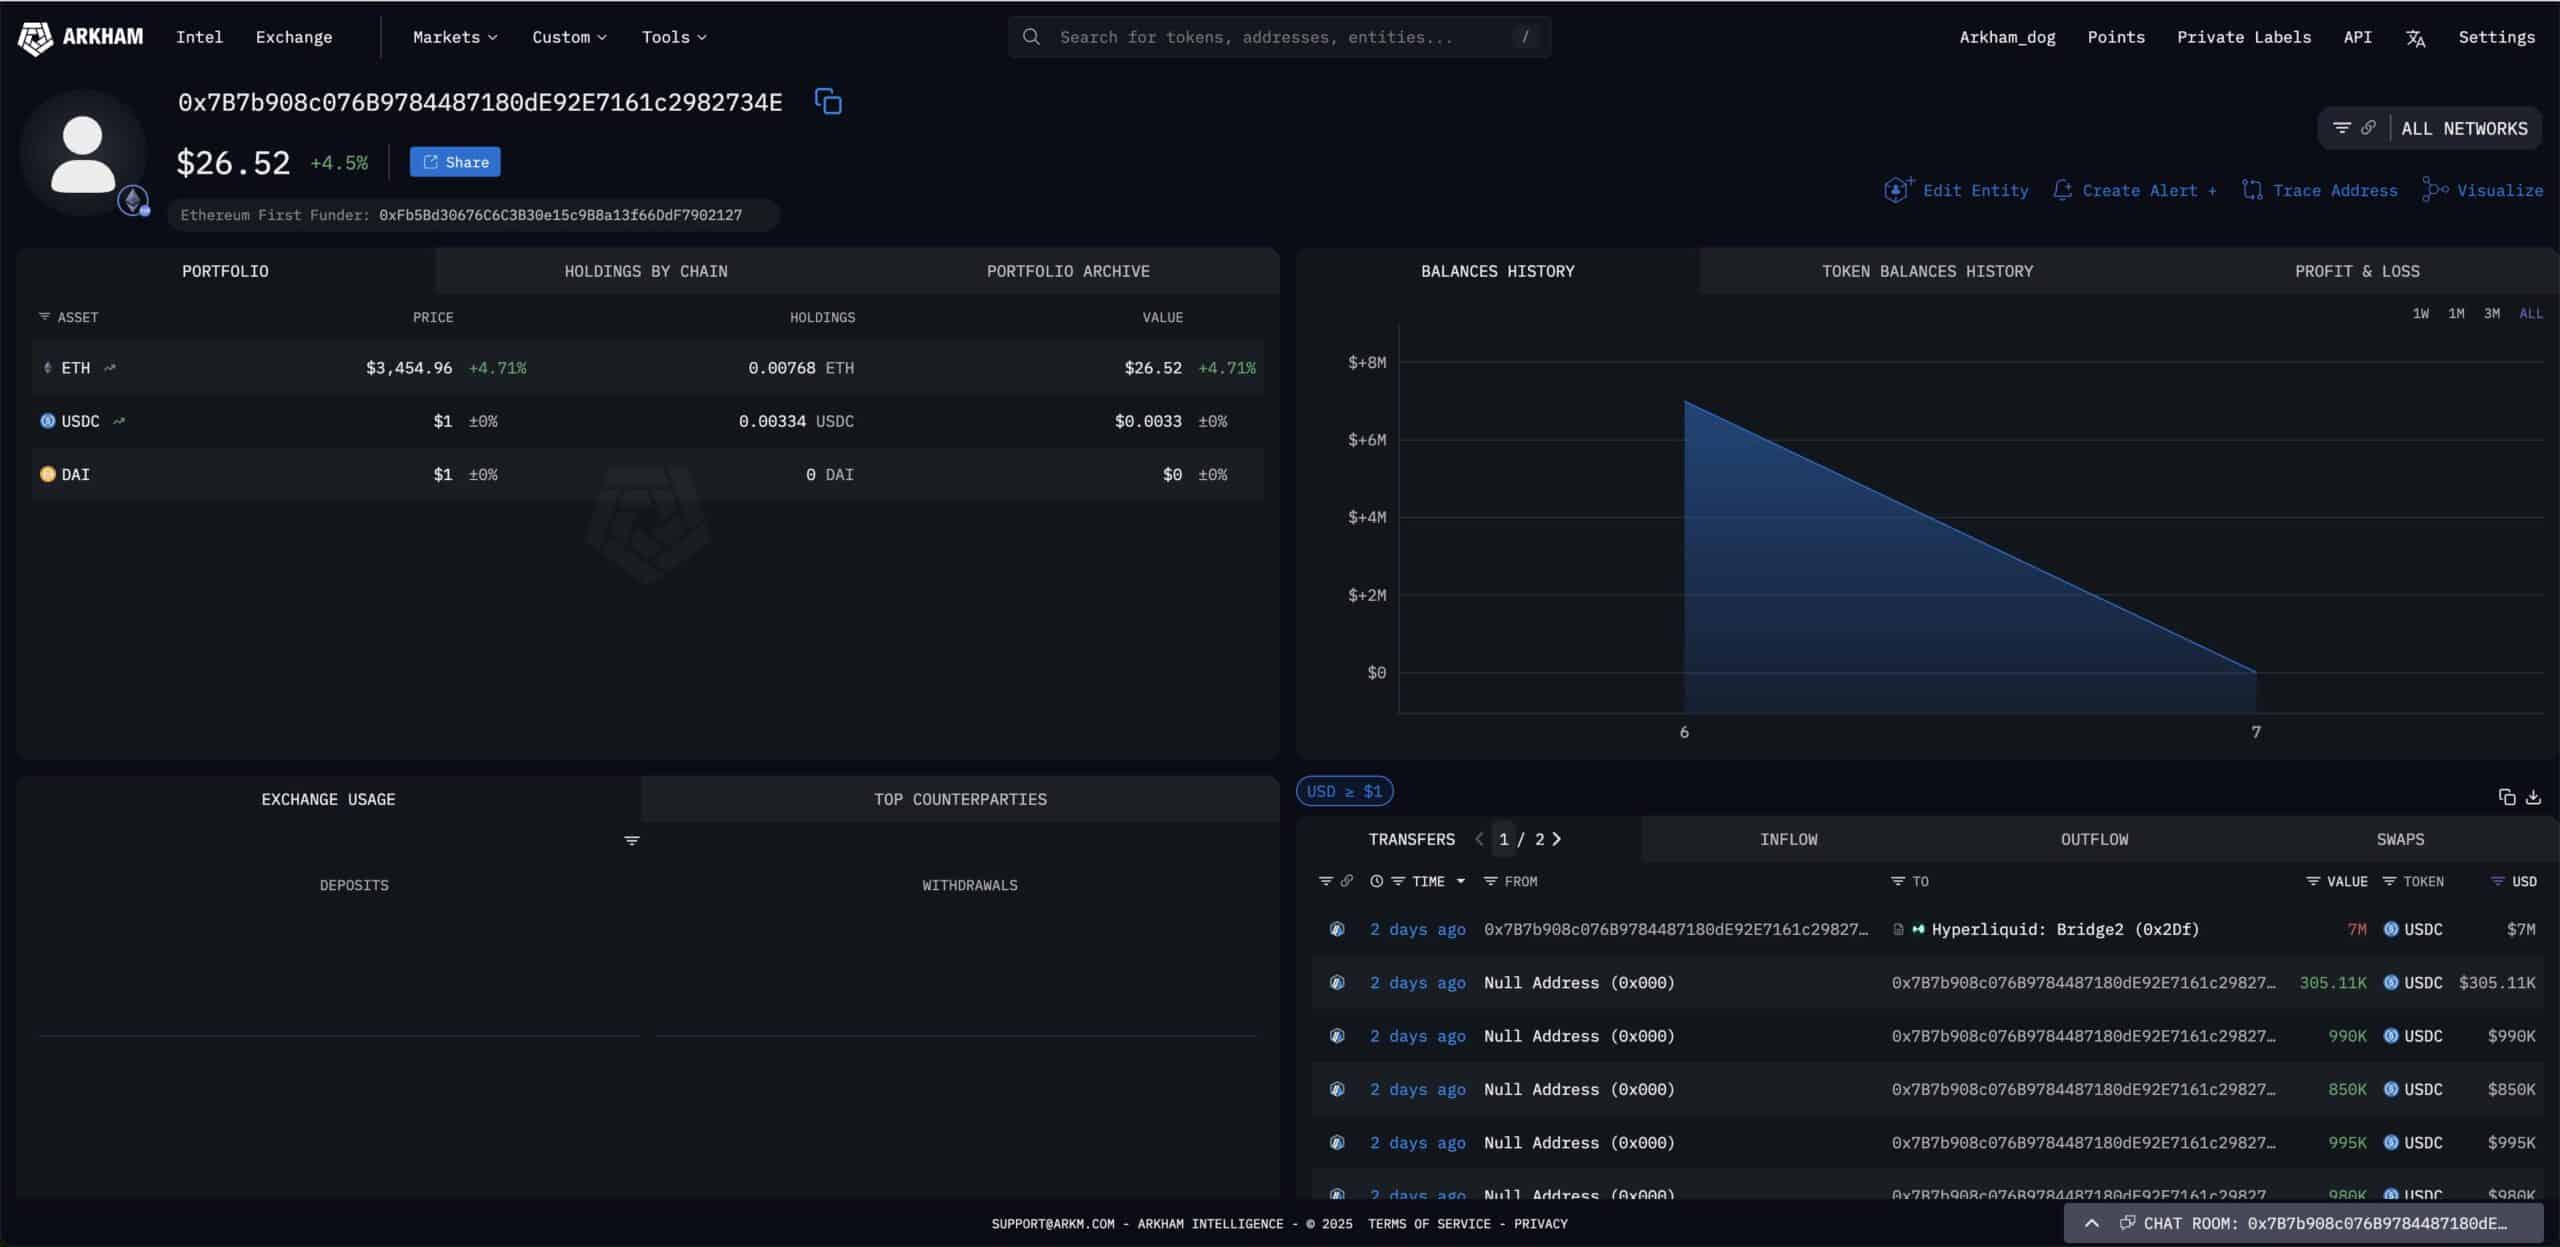
Task: Open the Tools dropdown
Action: pyautogui.click(x=672, y=37)
